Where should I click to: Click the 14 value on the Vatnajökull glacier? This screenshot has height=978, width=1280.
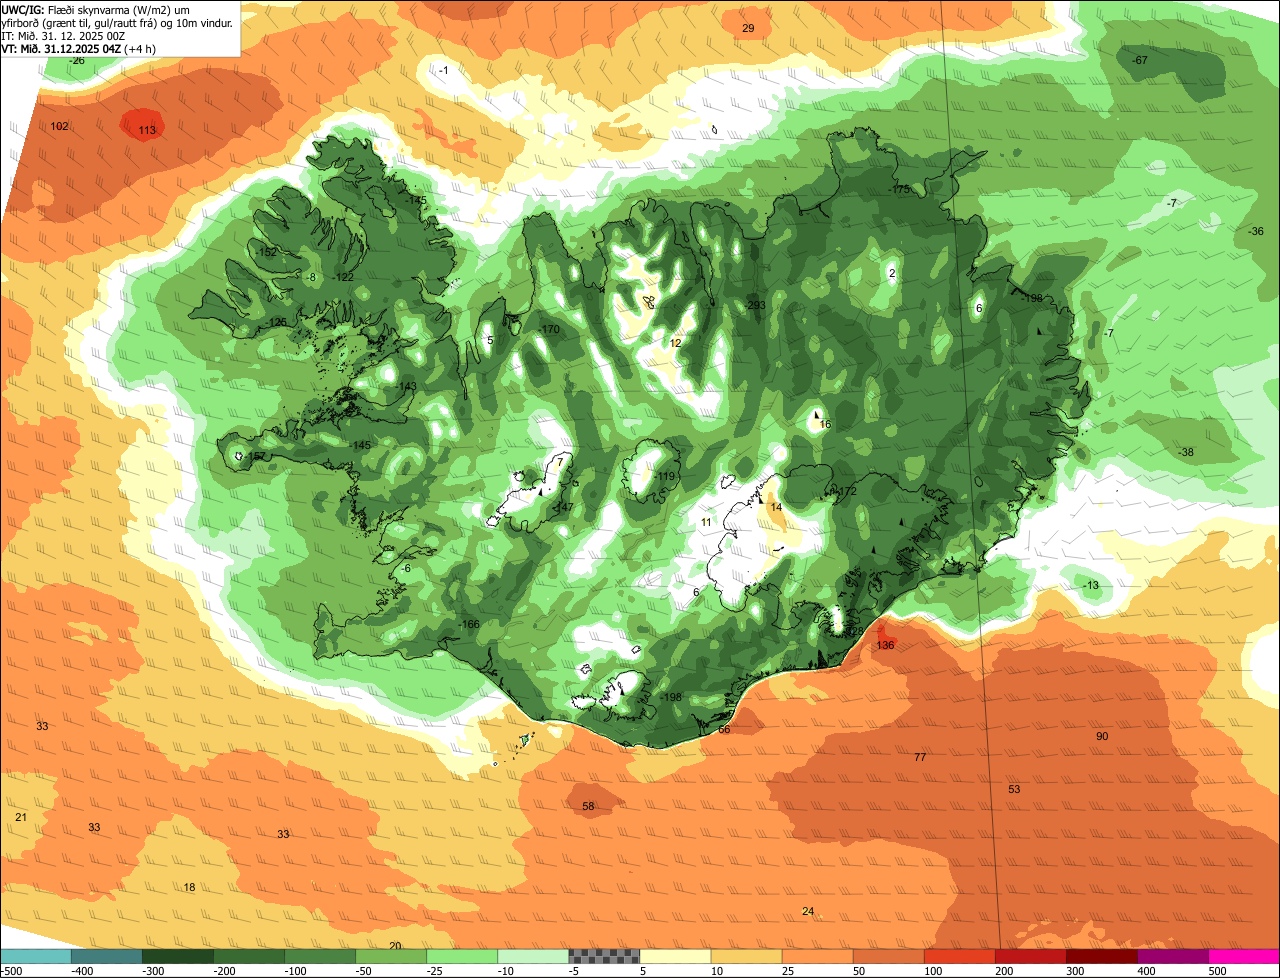[x=776, y=508]
